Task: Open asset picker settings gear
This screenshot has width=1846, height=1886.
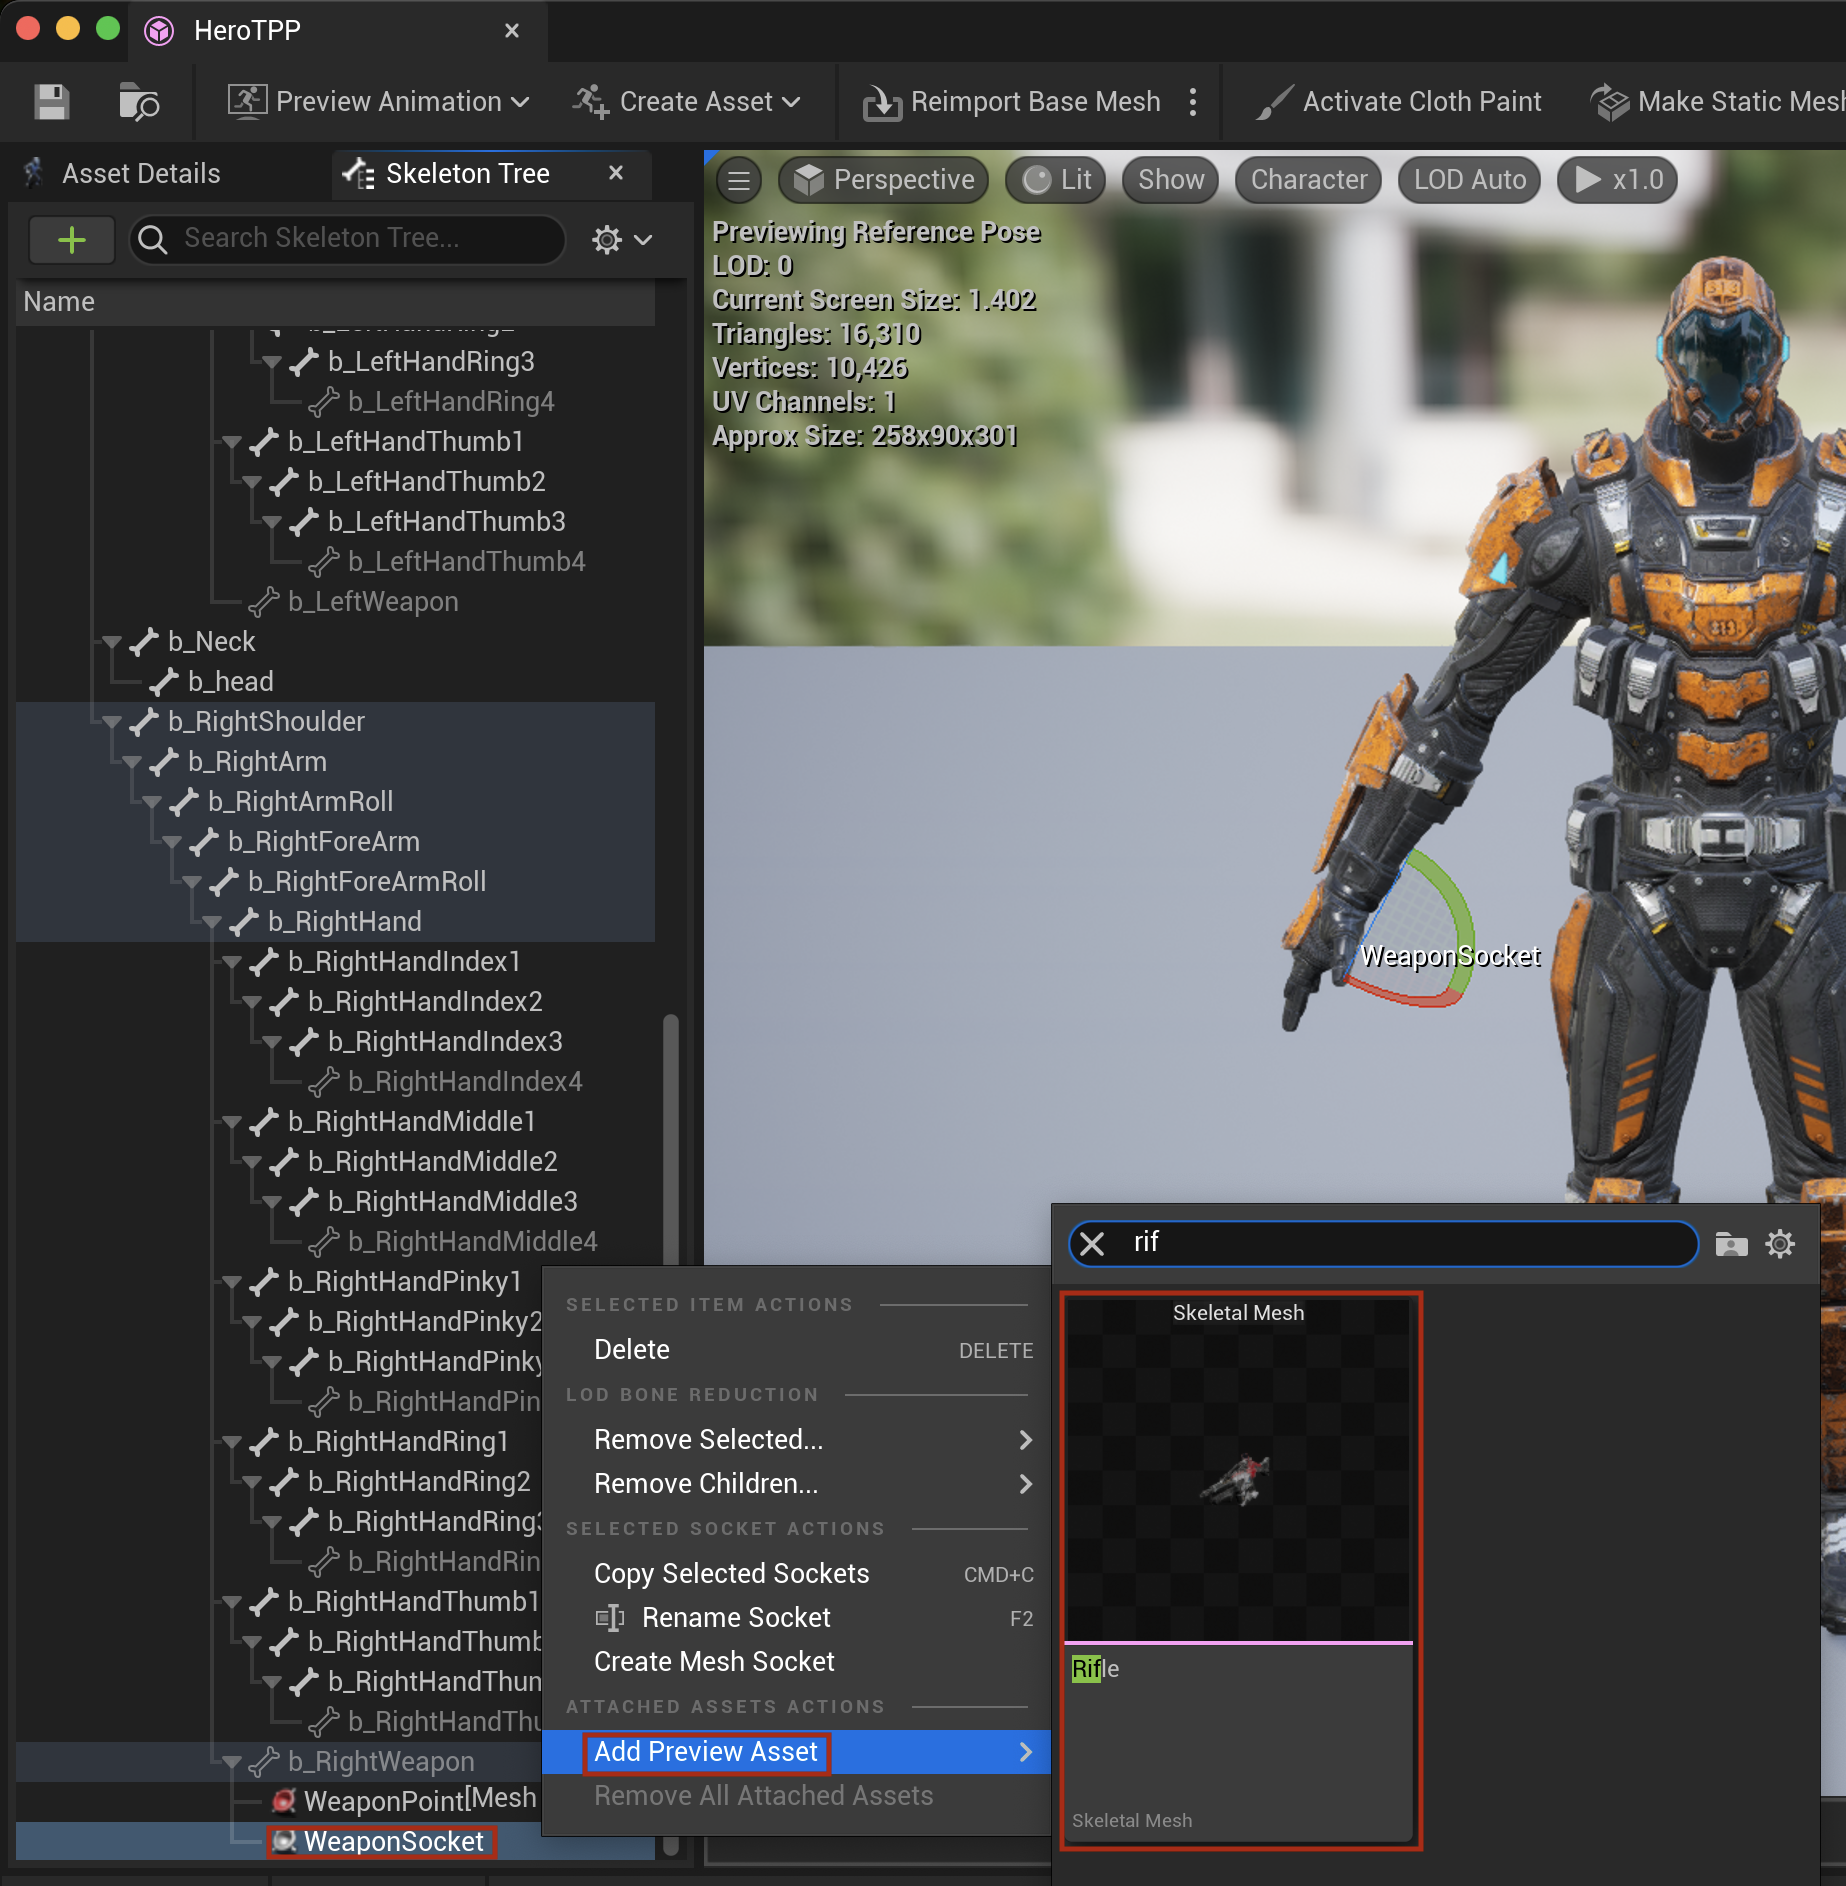Action: click(1780, 1244)
